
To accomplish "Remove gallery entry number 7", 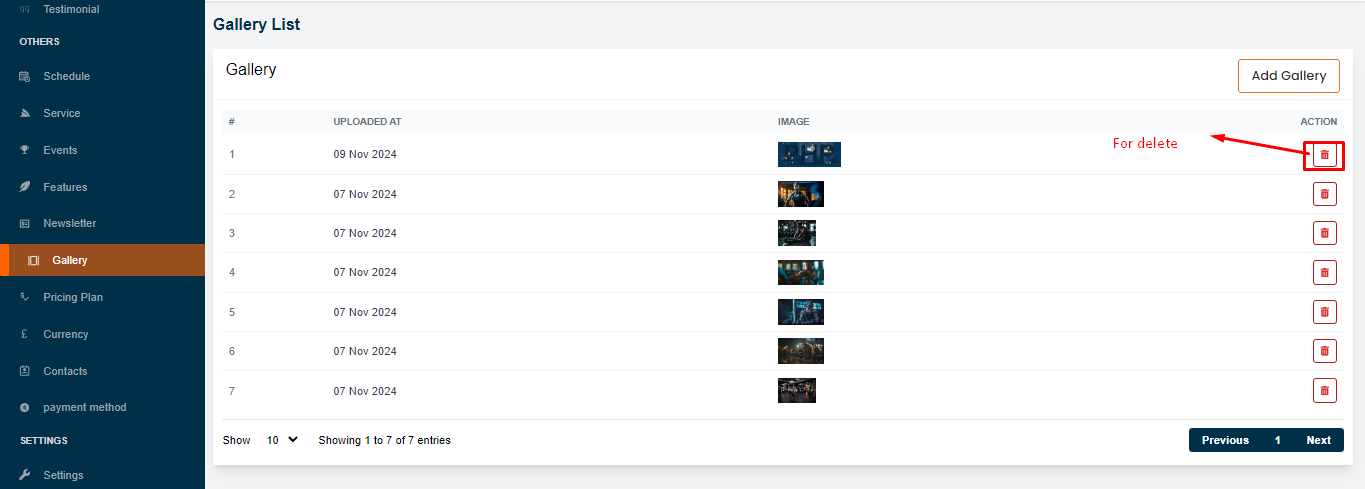I will pyautogui.click(x=1324, y=390).
